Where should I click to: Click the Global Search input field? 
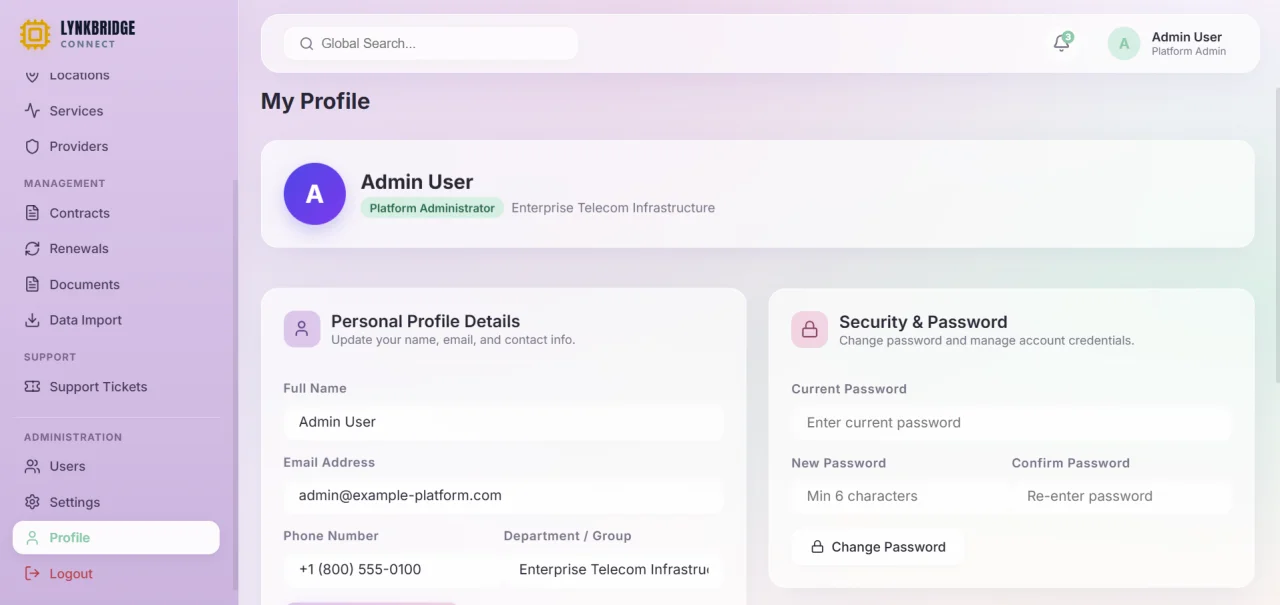pyautogui.click(x=431, y=43)
